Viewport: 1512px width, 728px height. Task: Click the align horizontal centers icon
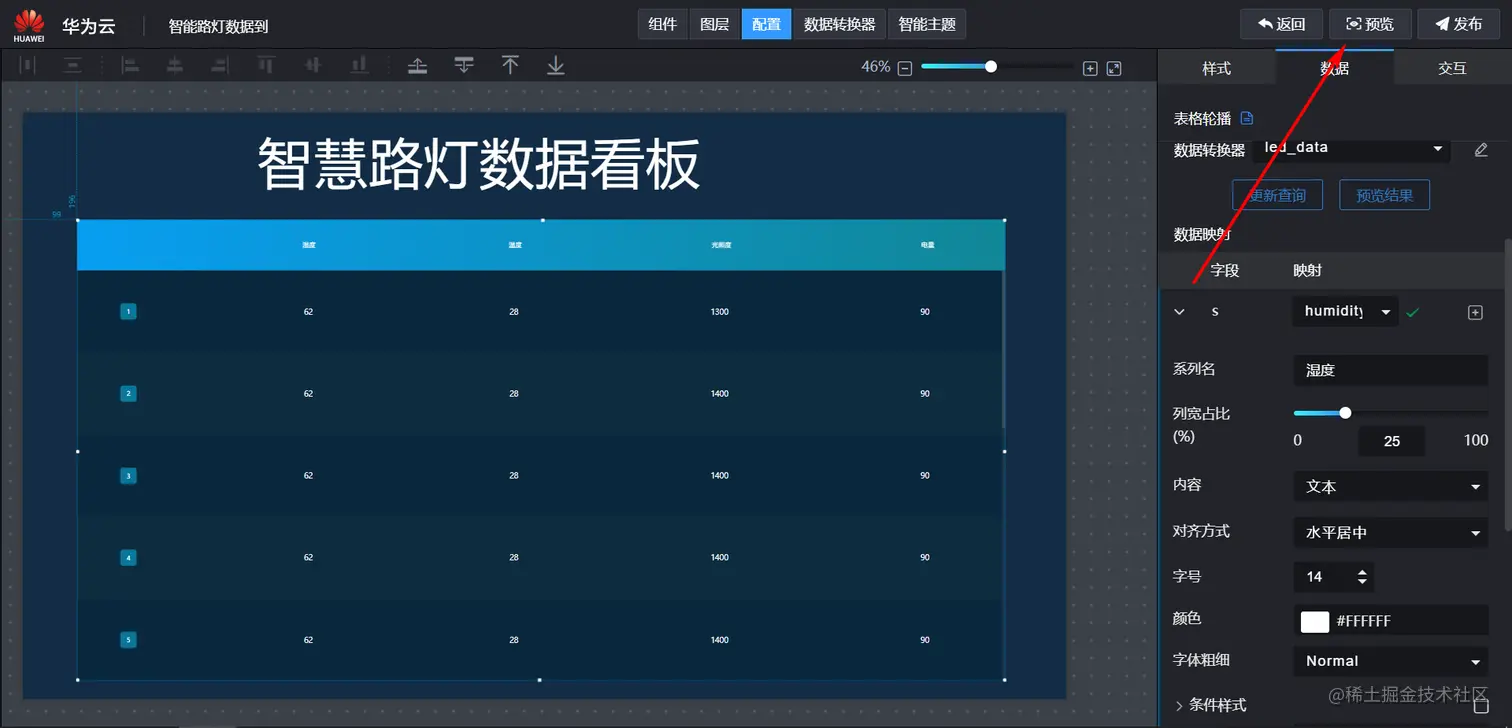[175, 66]
